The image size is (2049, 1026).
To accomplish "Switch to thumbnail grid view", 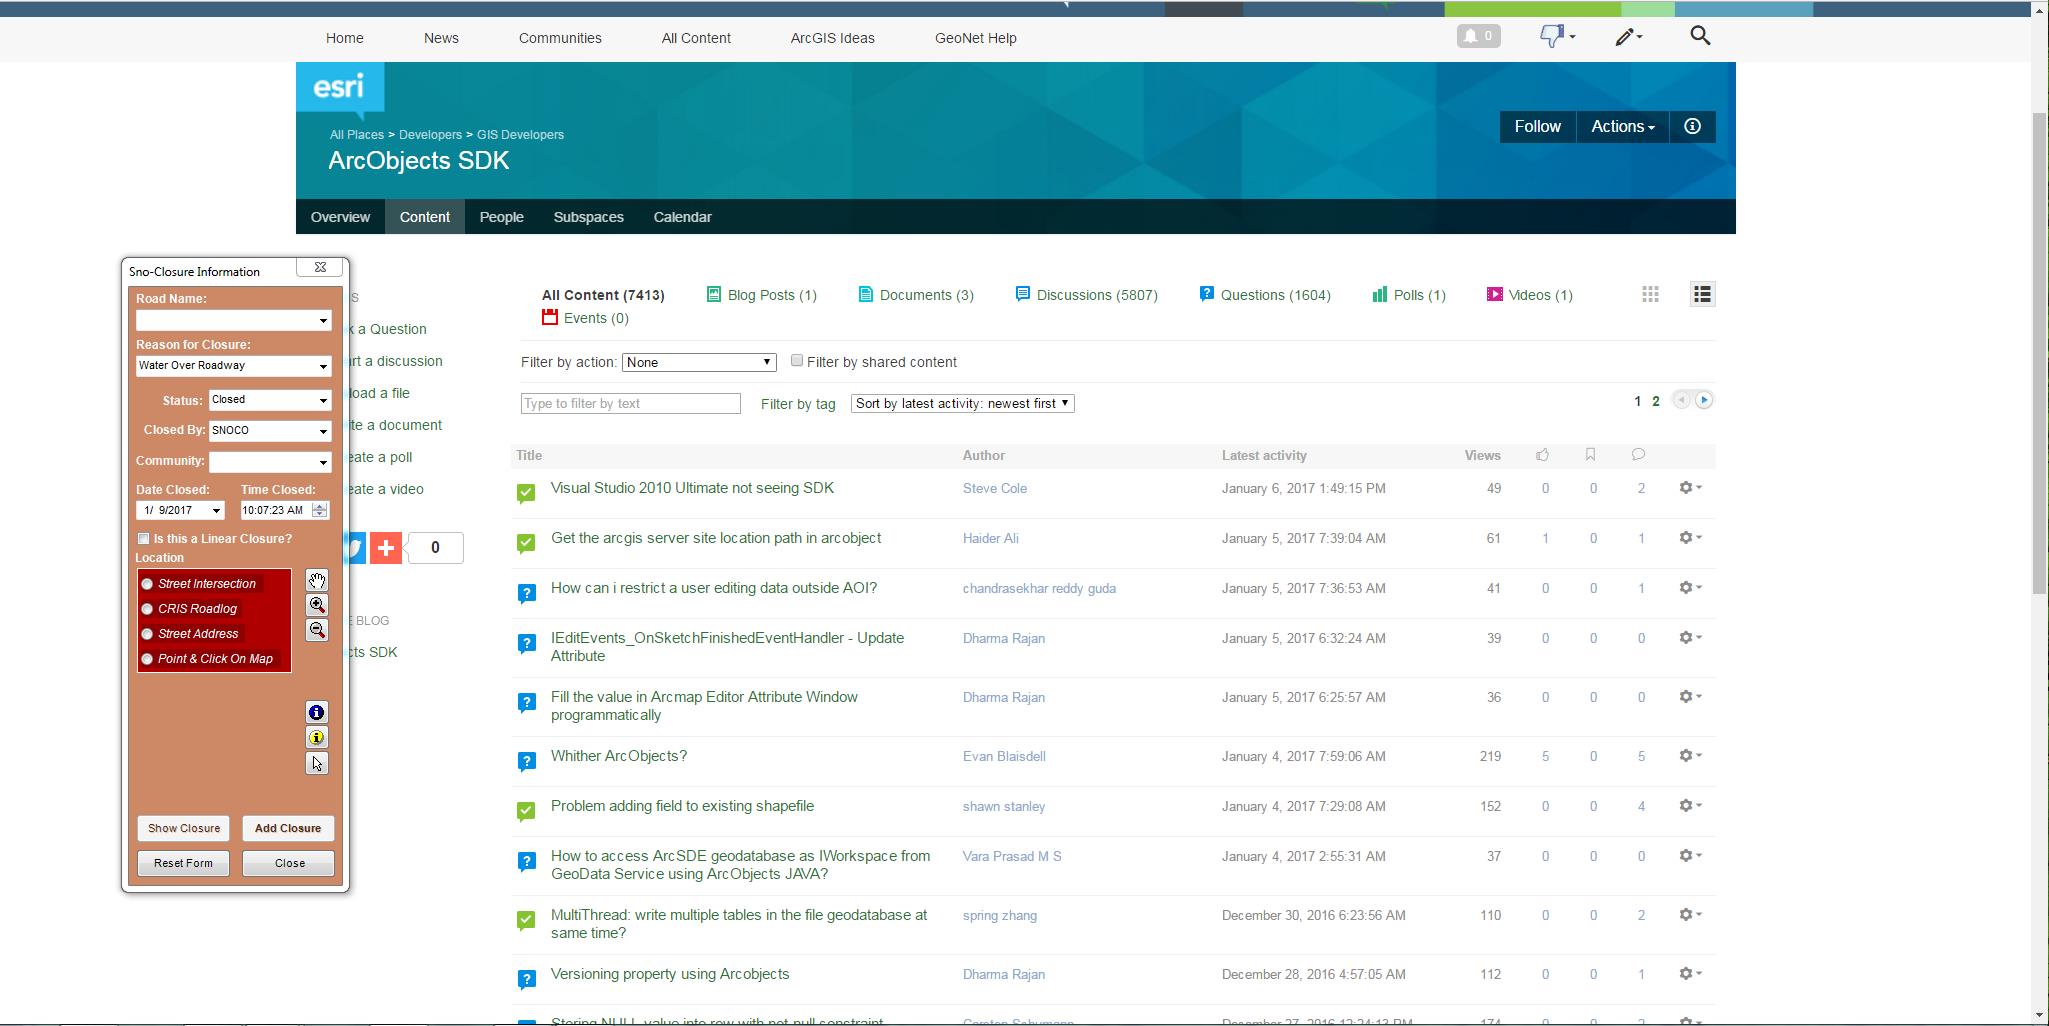I will pyautogui.click(x=1651, y=294).
